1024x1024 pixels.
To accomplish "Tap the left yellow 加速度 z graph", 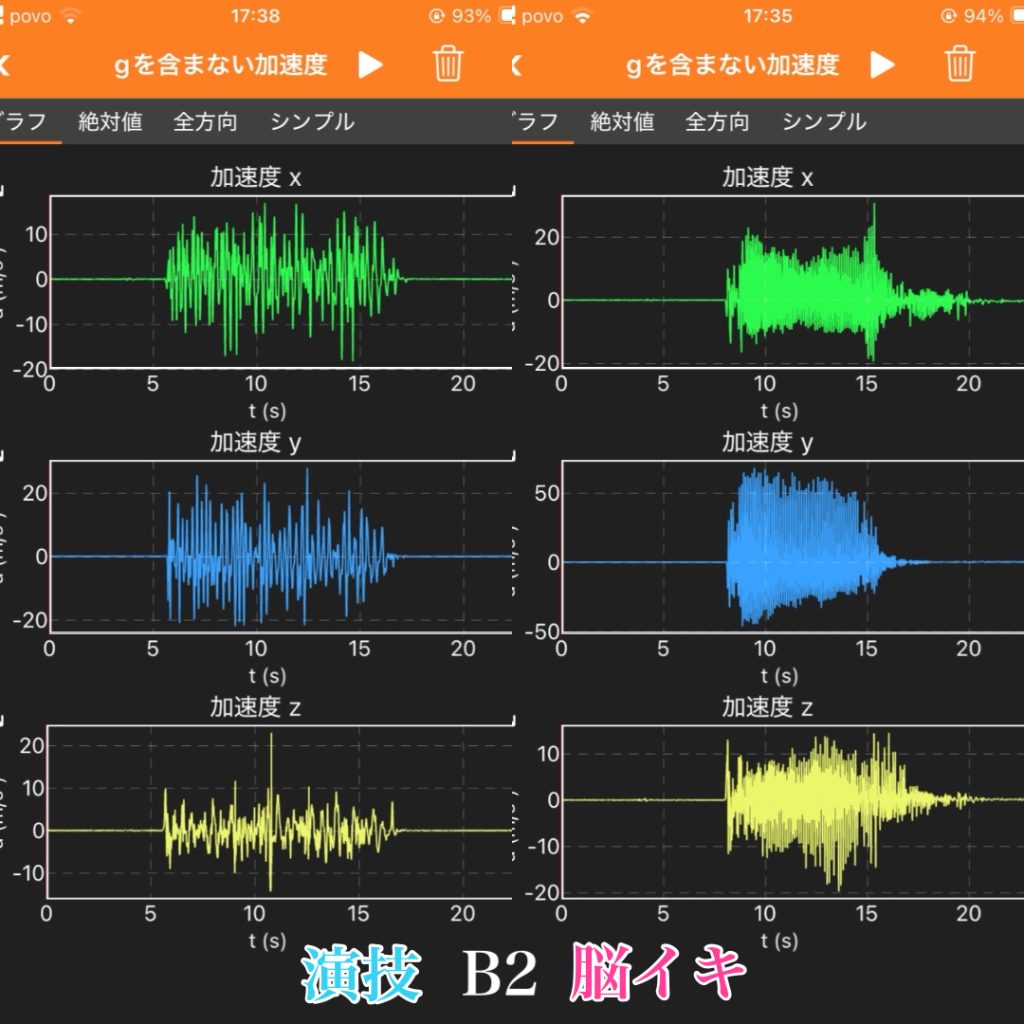I will click(280, 812).
